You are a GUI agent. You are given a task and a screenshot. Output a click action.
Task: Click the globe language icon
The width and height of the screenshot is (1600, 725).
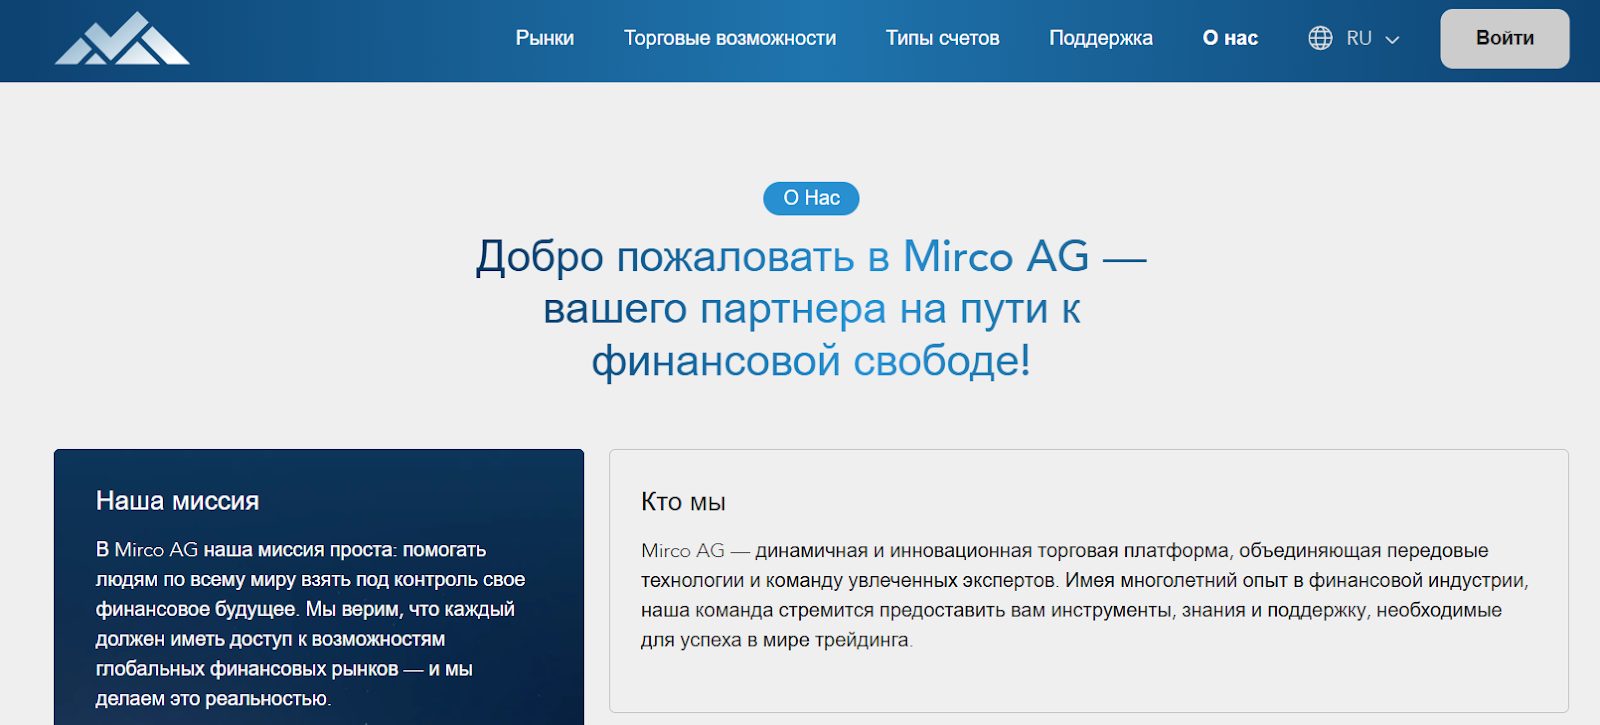[x=1320, y=38]
